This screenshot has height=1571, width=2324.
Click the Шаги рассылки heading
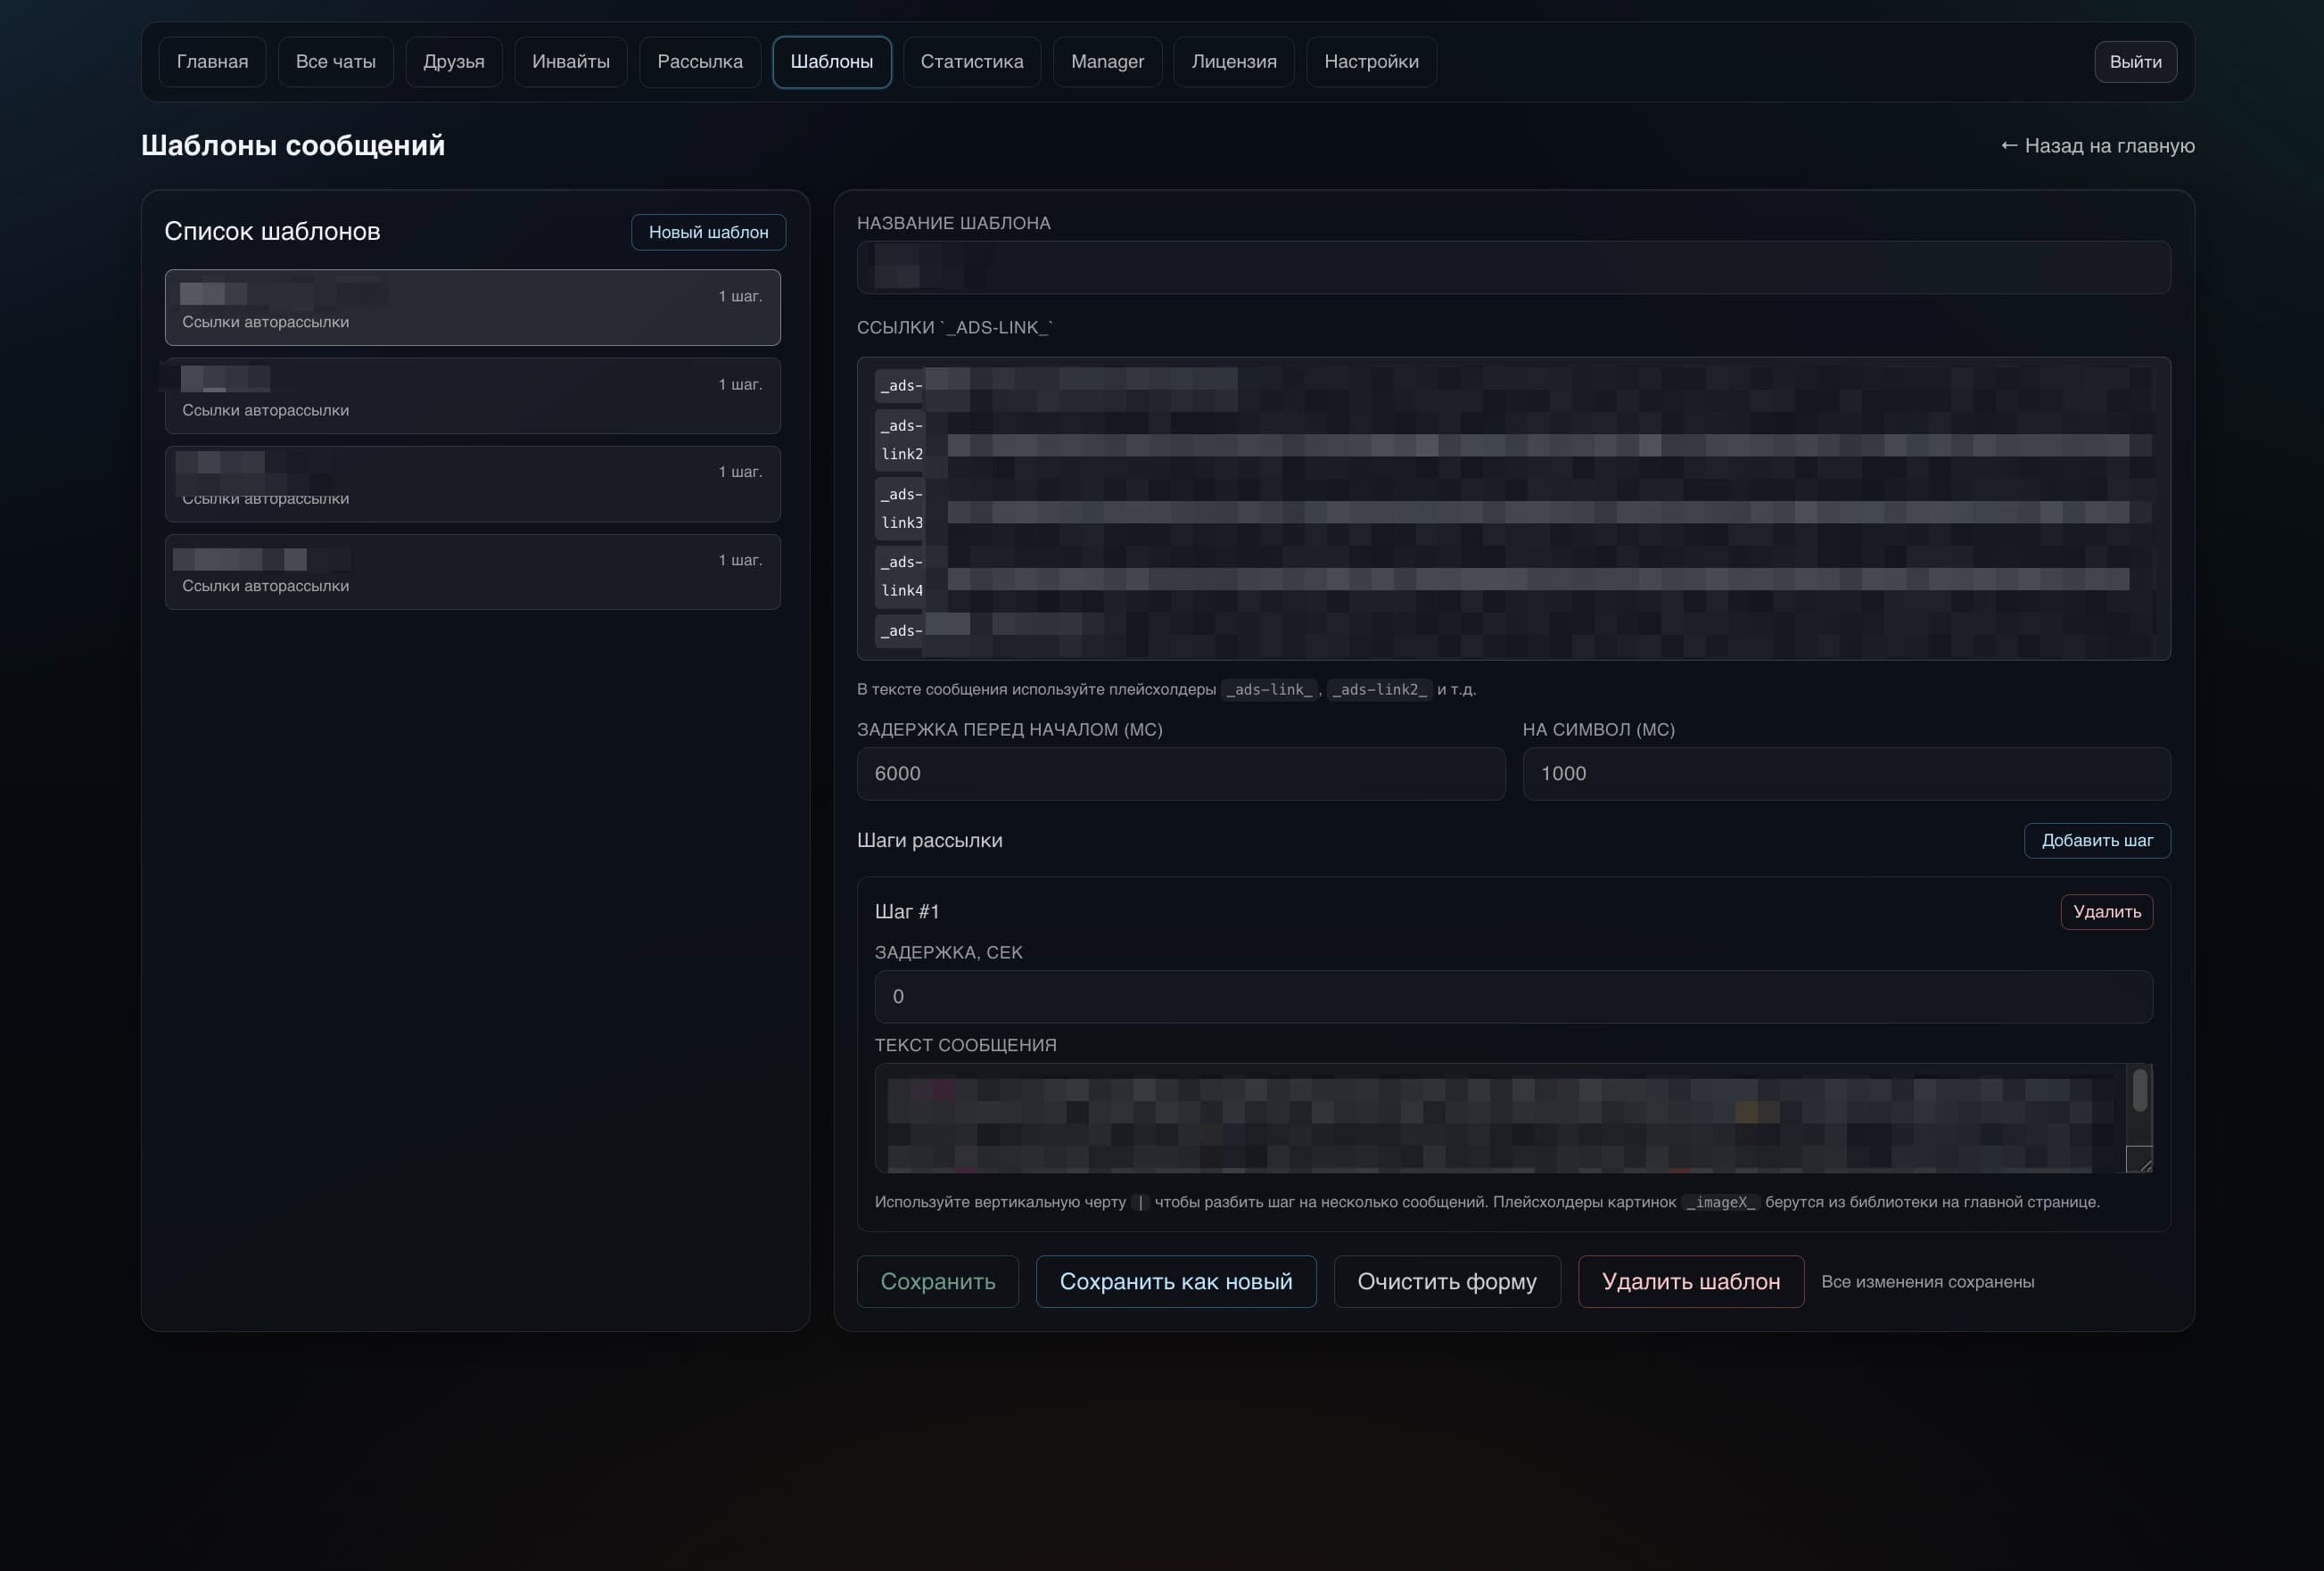coord(930,841)
